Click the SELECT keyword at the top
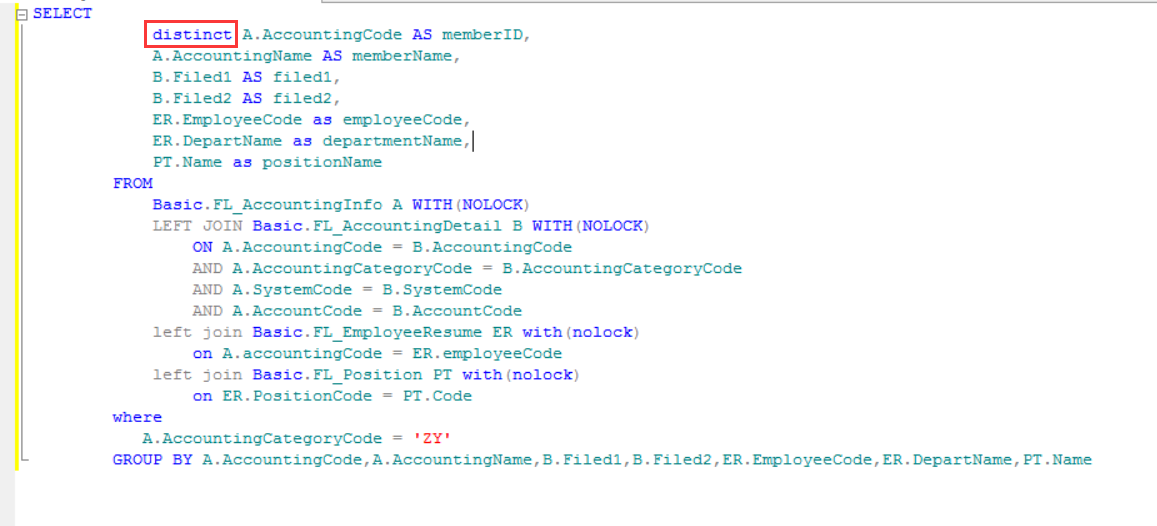1157x526 pixels. pos(63,14)
